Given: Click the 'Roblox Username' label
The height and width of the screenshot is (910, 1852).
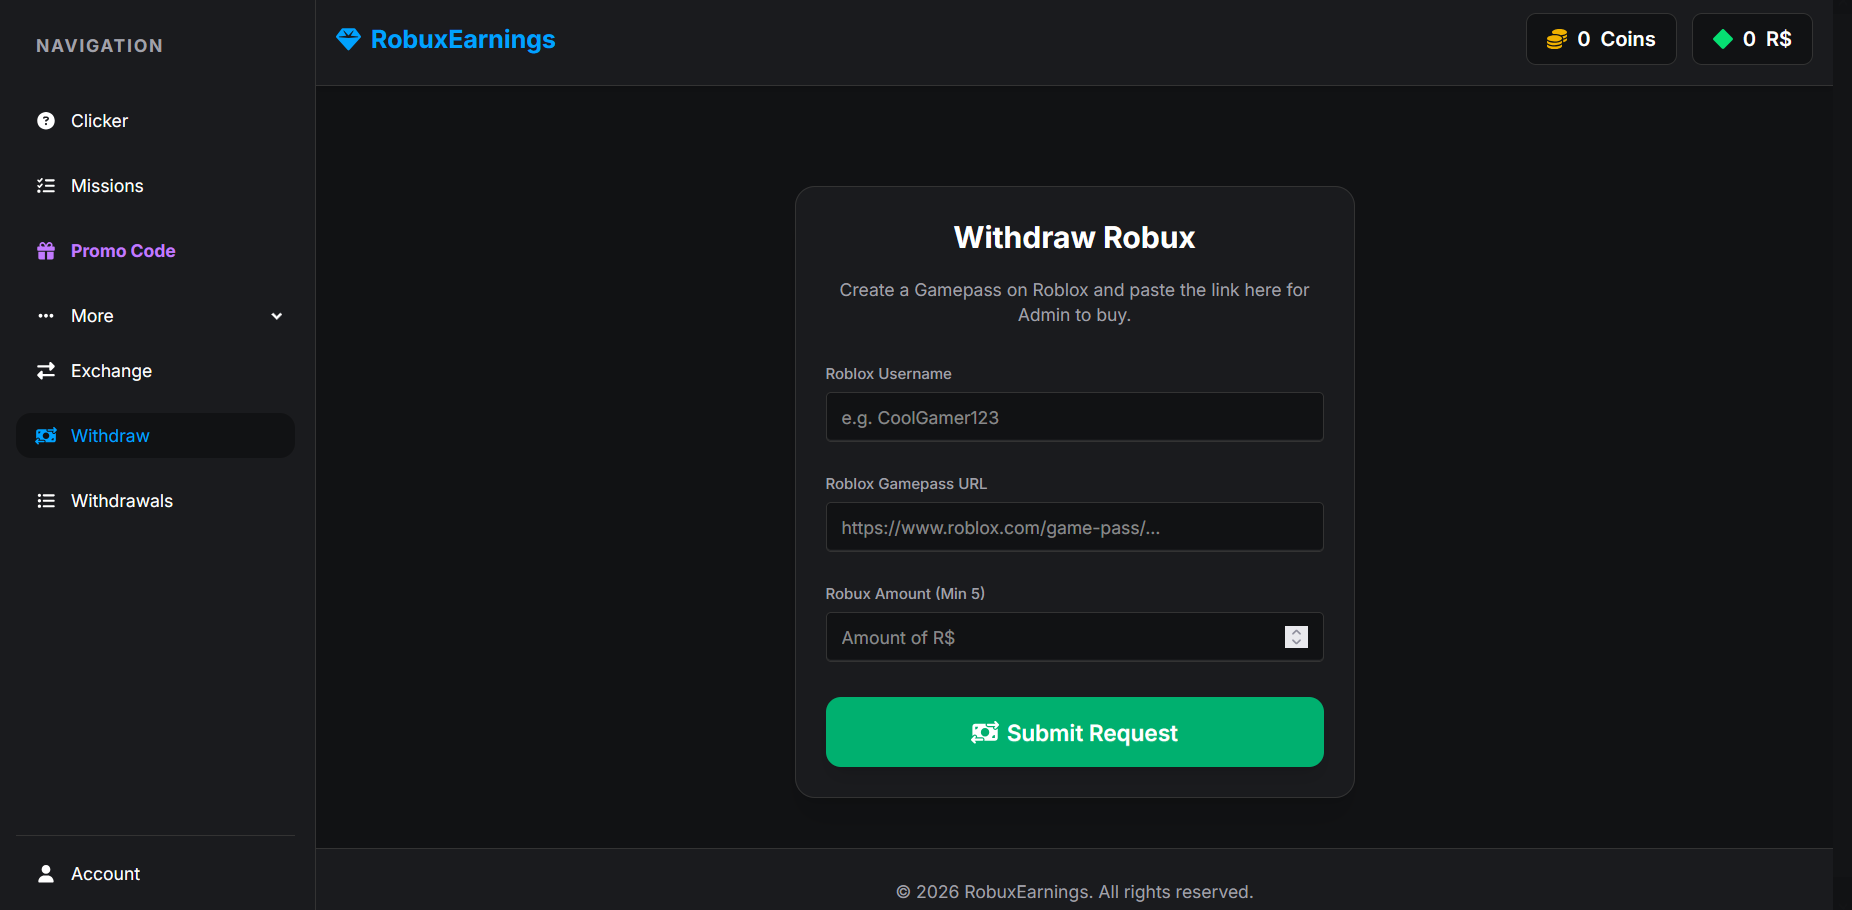Looking at the screenshot, I should coord(889,374).
